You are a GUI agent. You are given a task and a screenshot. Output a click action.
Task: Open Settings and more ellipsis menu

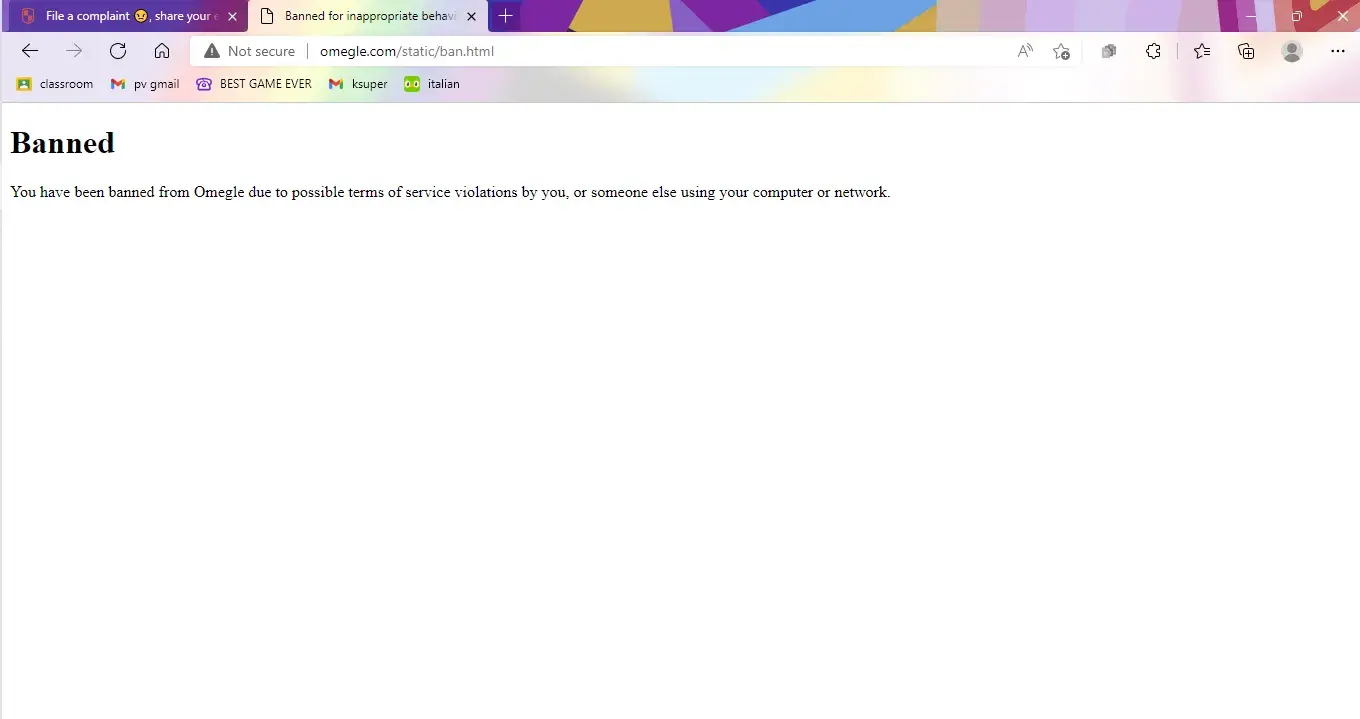[1338, 51]
